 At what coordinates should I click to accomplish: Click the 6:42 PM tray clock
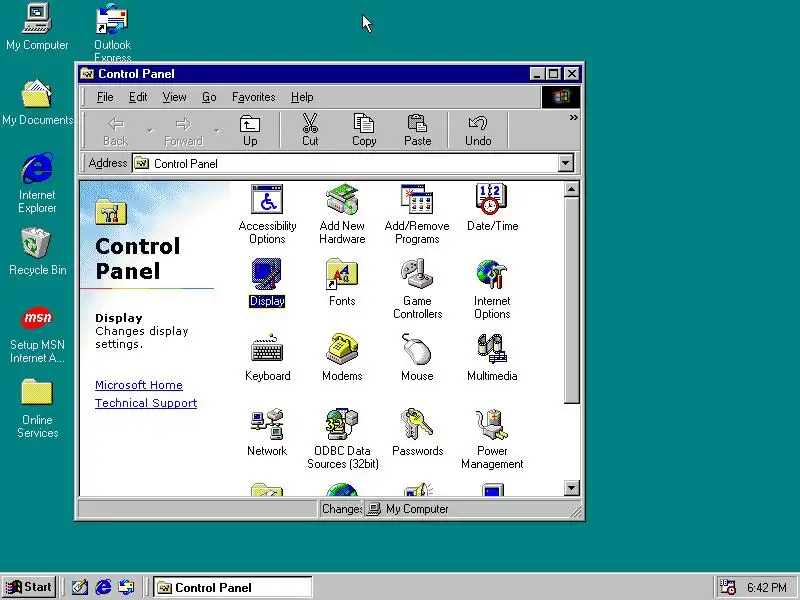tap(767, 588)
